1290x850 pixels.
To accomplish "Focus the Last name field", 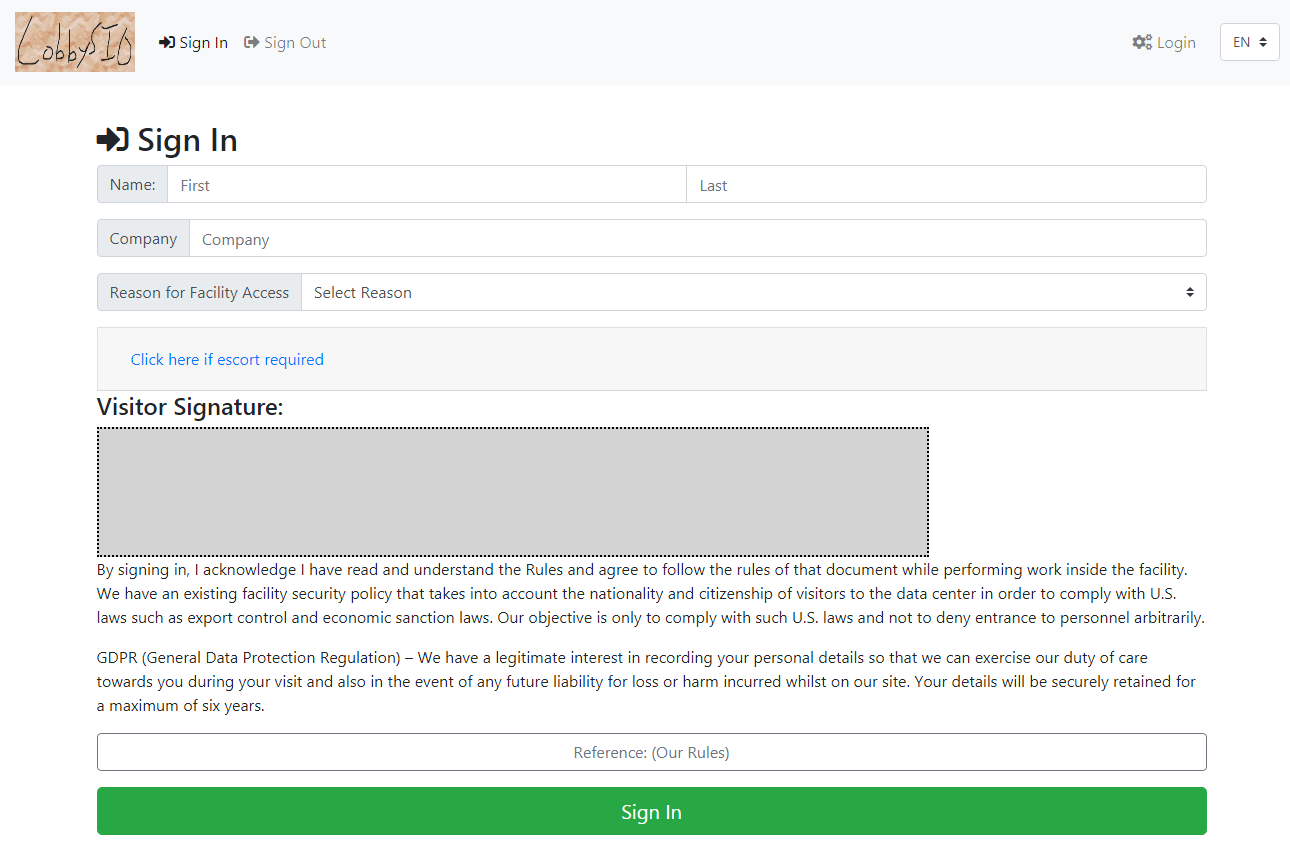I will 945,185.
